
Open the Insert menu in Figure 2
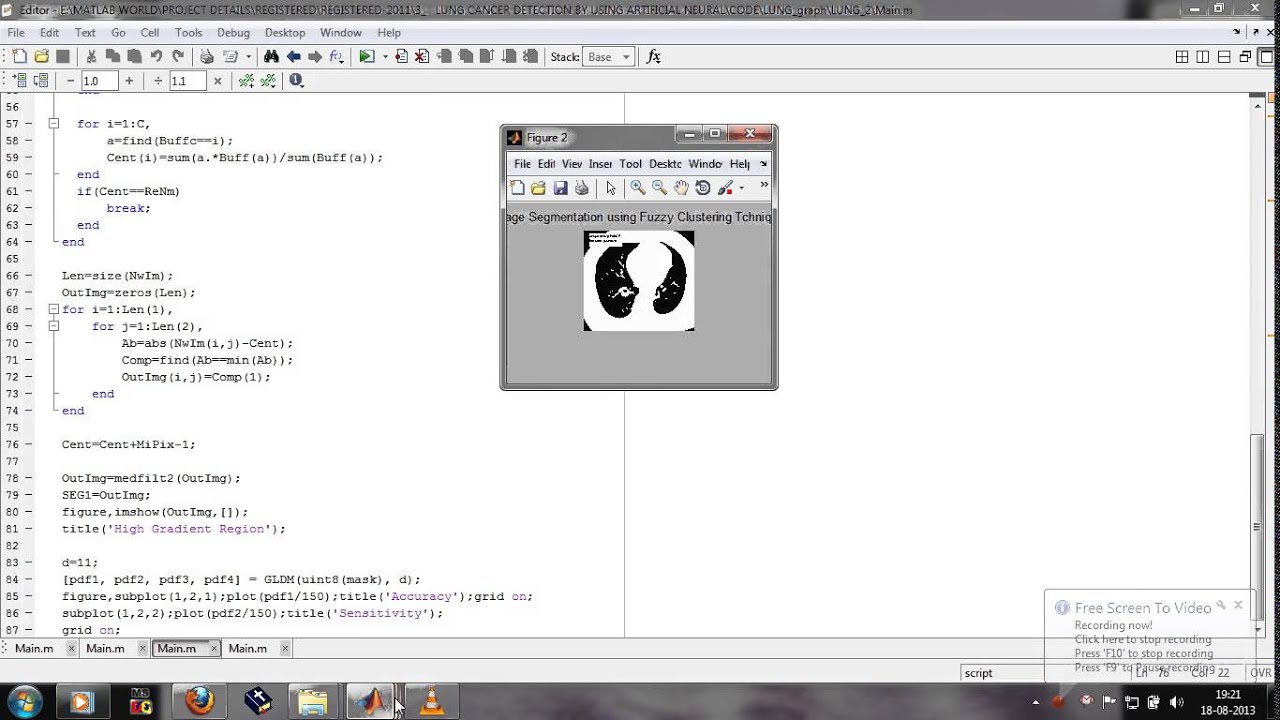pos(600,164)
